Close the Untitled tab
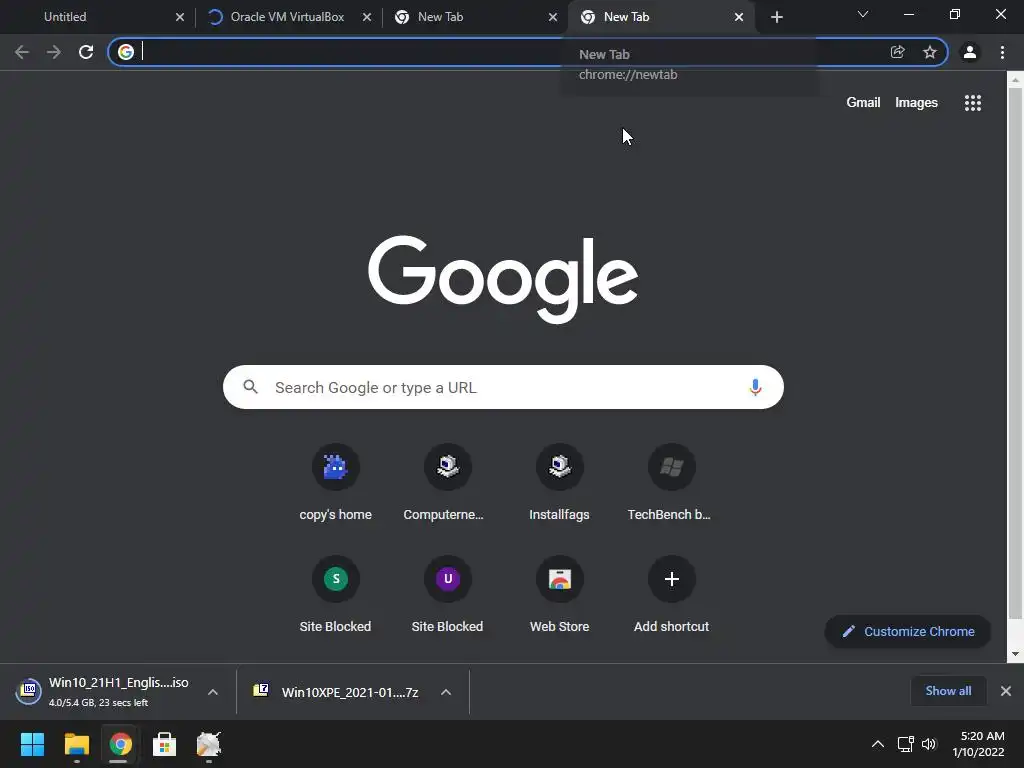 [x=180, y=17]
